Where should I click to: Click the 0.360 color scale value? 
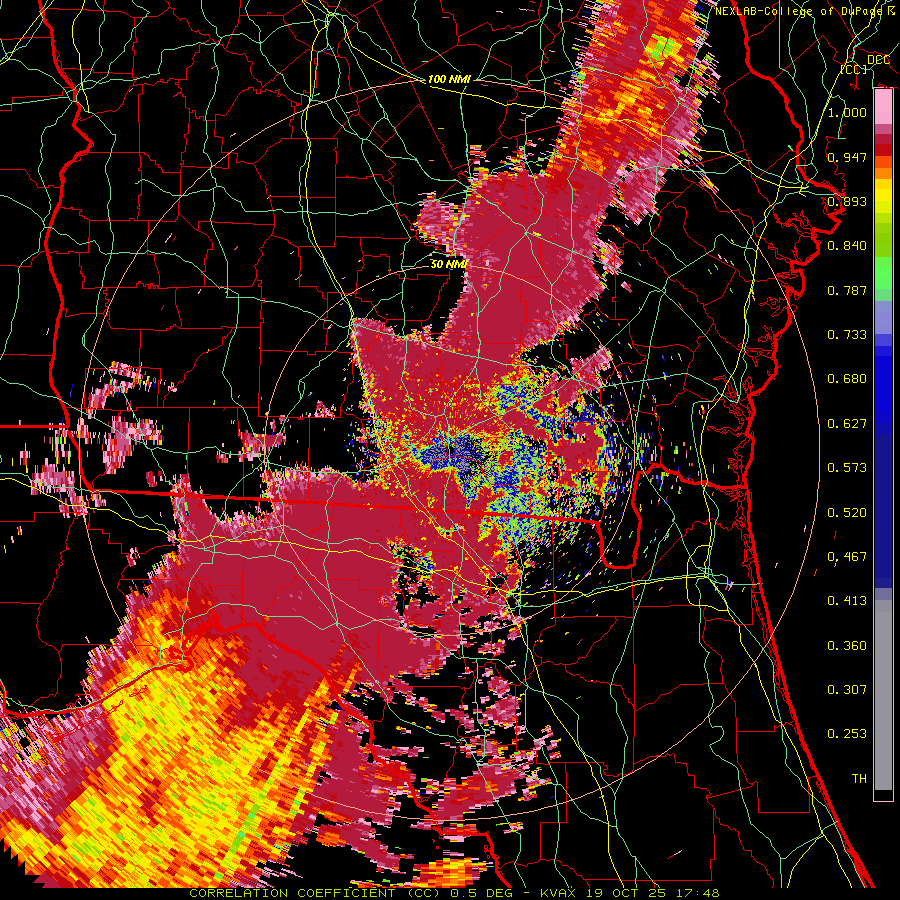[847, 646]
